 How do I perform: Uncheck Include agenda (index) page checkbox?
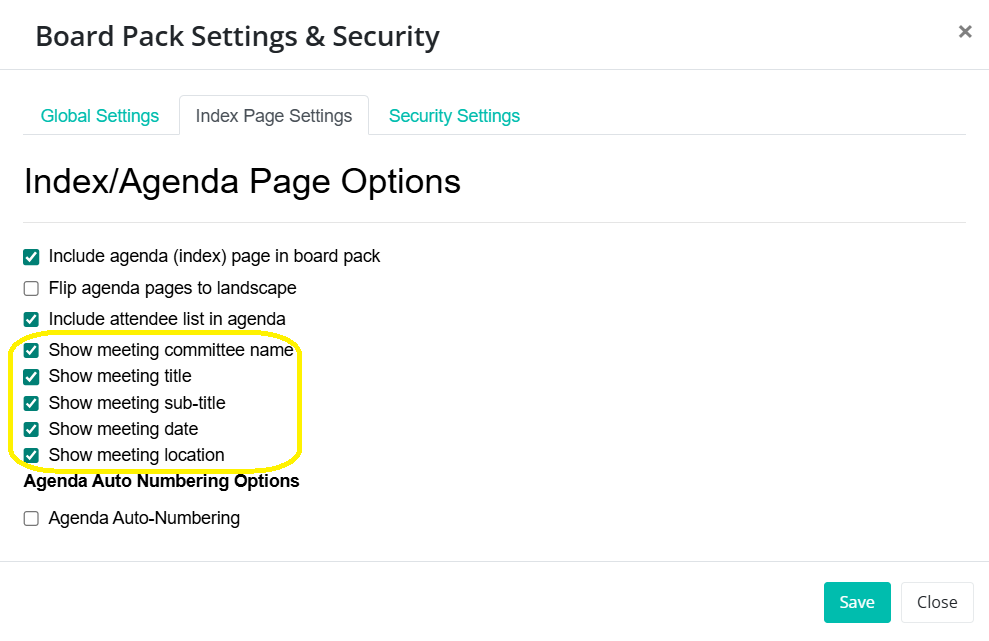(31, 257)
